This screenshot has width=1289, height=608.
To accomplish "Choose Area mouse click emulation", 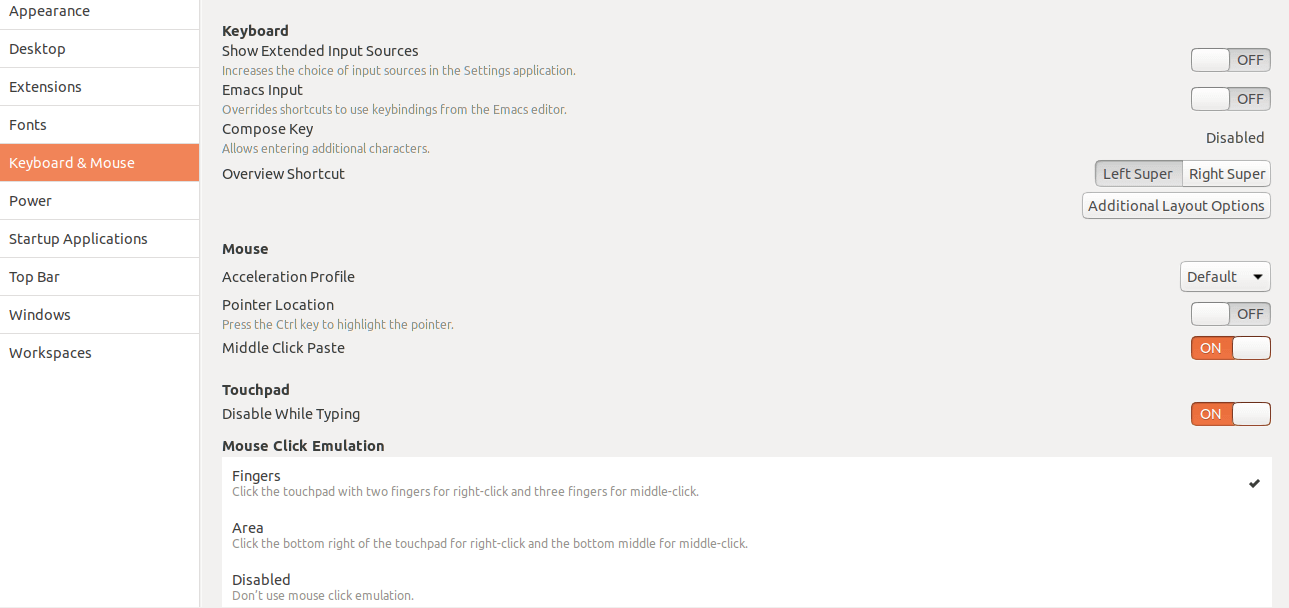I will 746,535.
